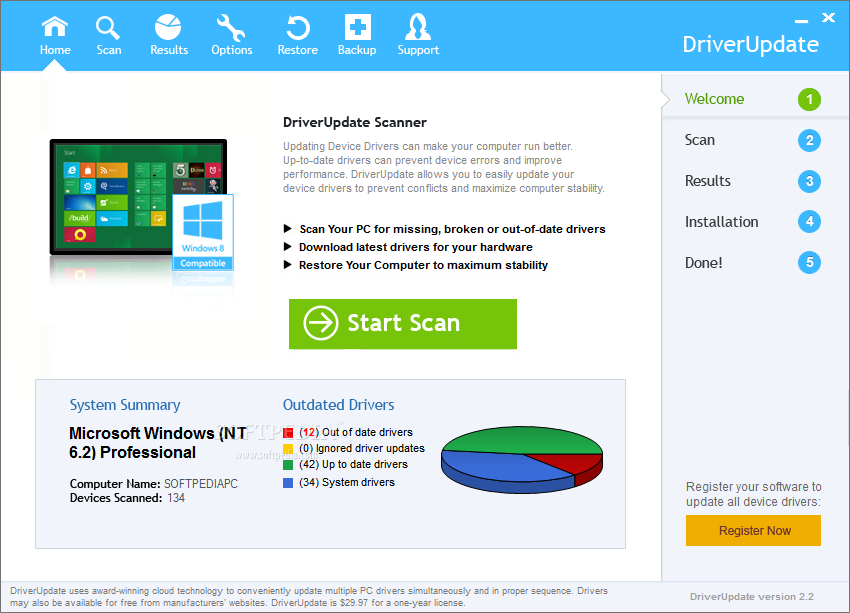Open the Support person icon
Screen dimensions: 850x613
pyautogui.click(x=418, y=27)
